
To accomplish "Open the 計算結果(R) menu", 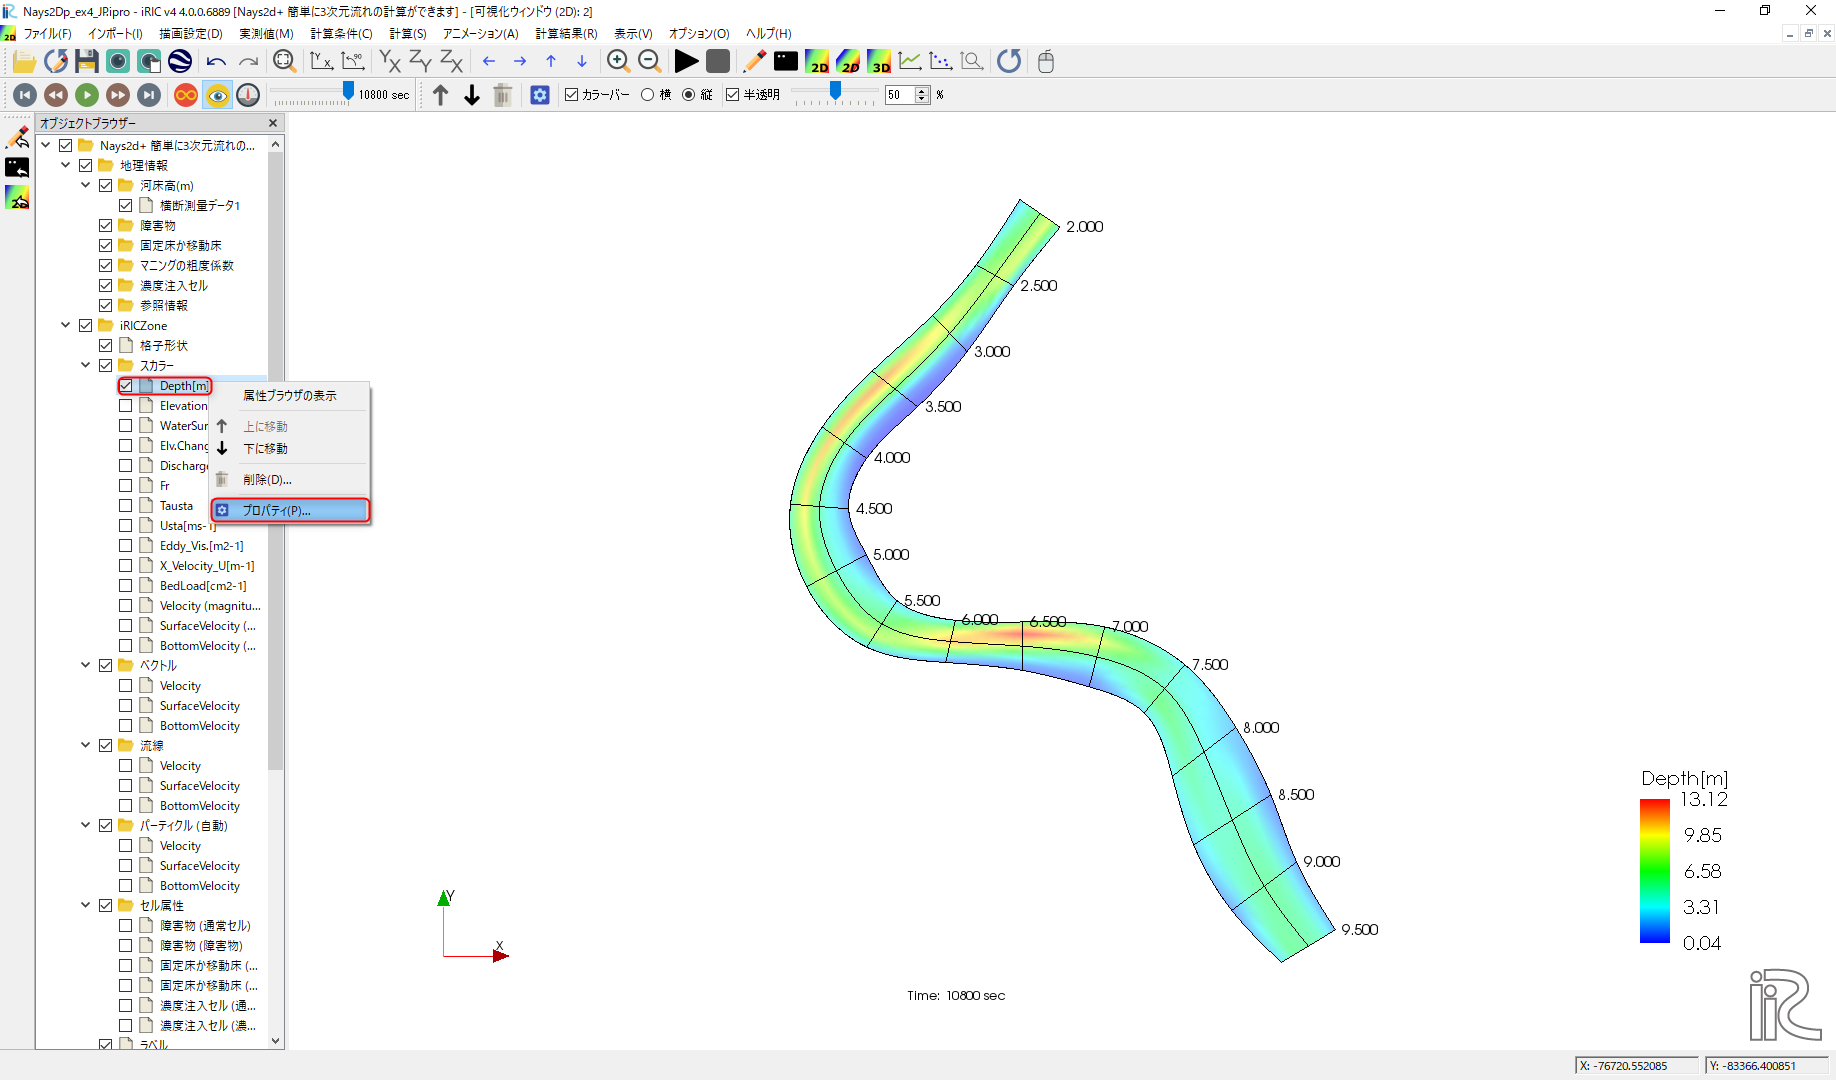I will [566, 33].
